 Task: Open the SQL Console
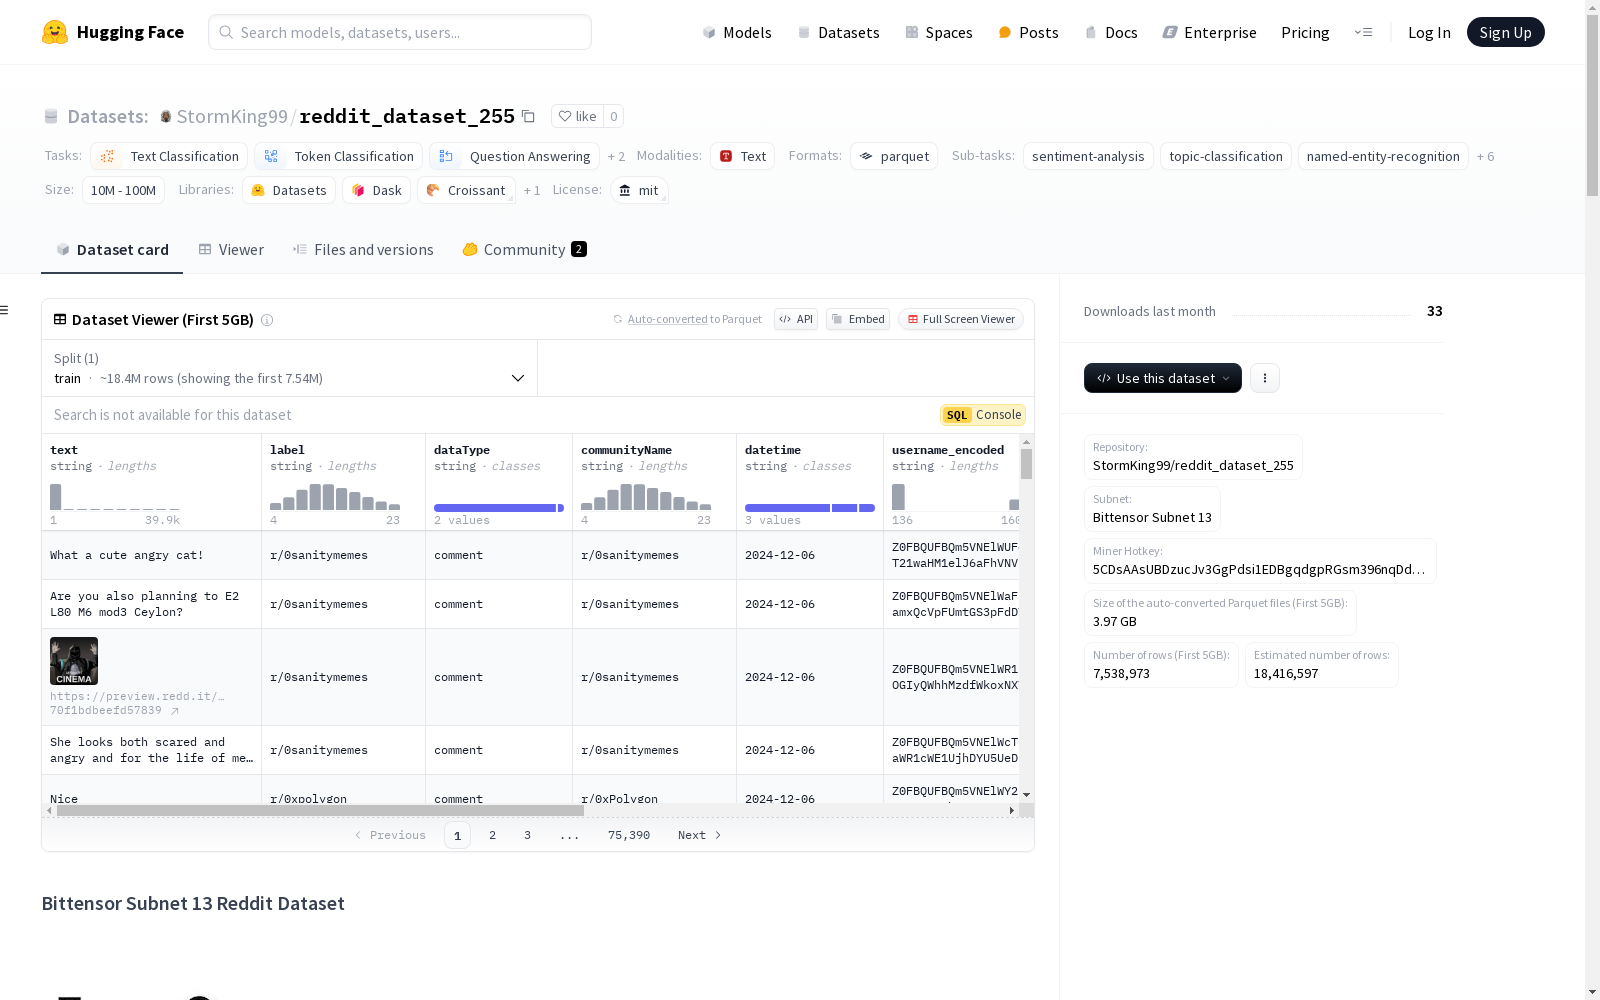click(x=983, y=415)
